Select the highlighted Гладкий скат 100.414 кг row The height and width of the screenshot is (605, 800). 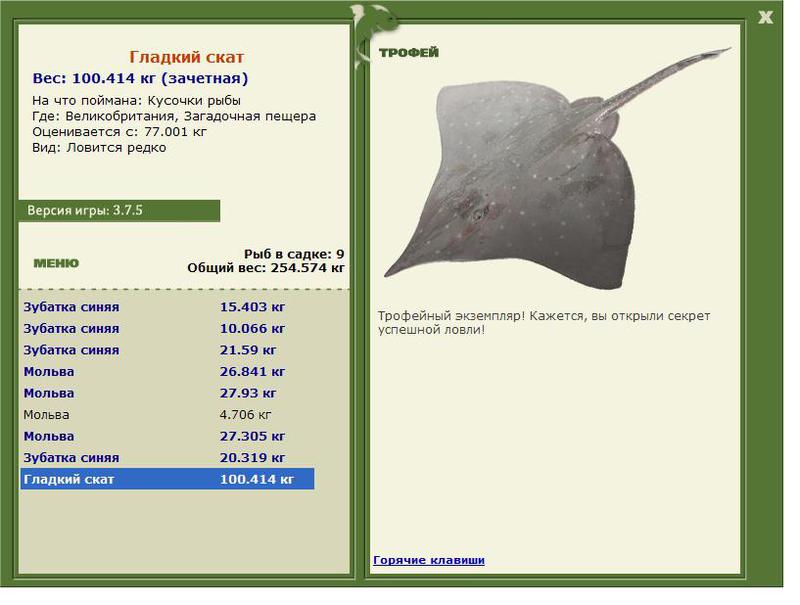[x=167, y=479]
